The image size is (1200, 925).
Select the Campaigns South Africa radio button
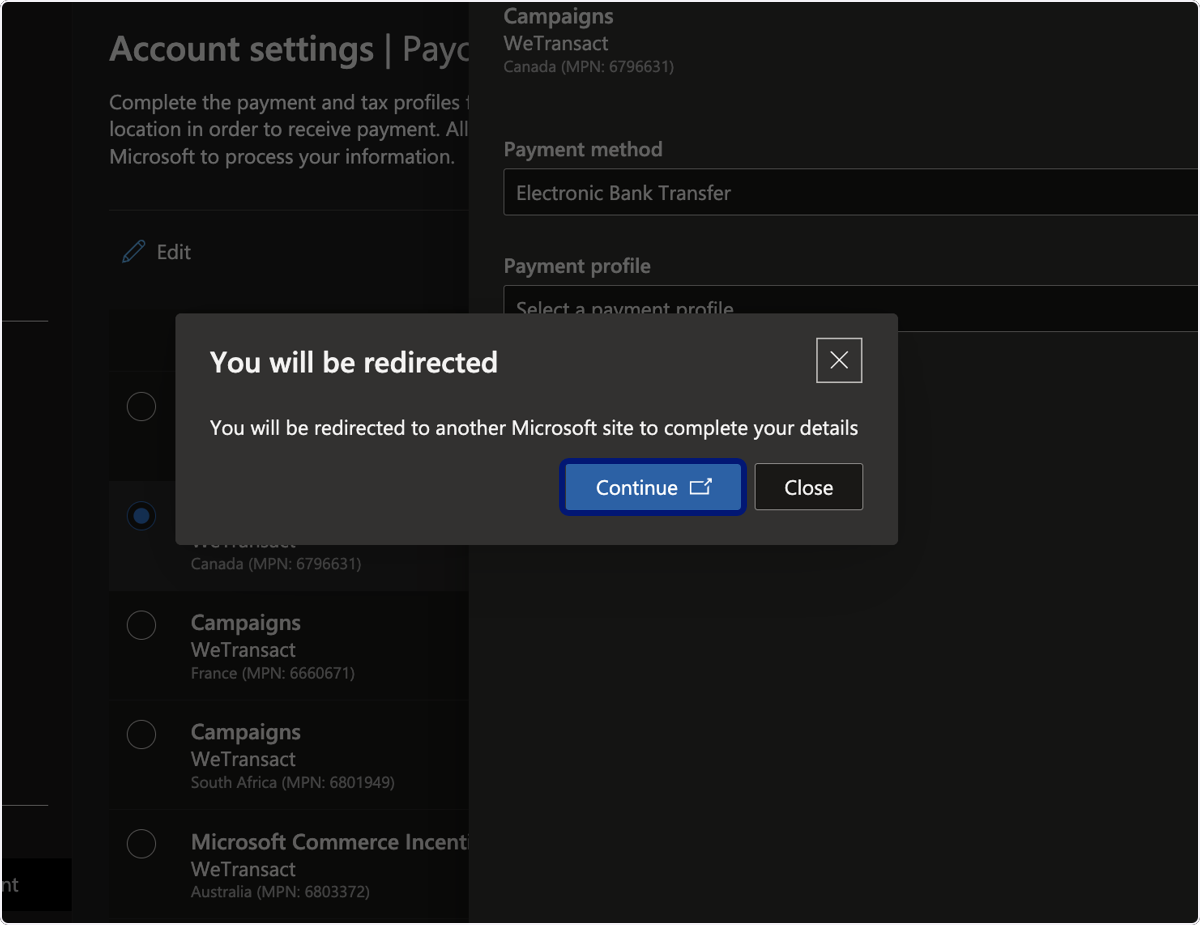point(141,735)
